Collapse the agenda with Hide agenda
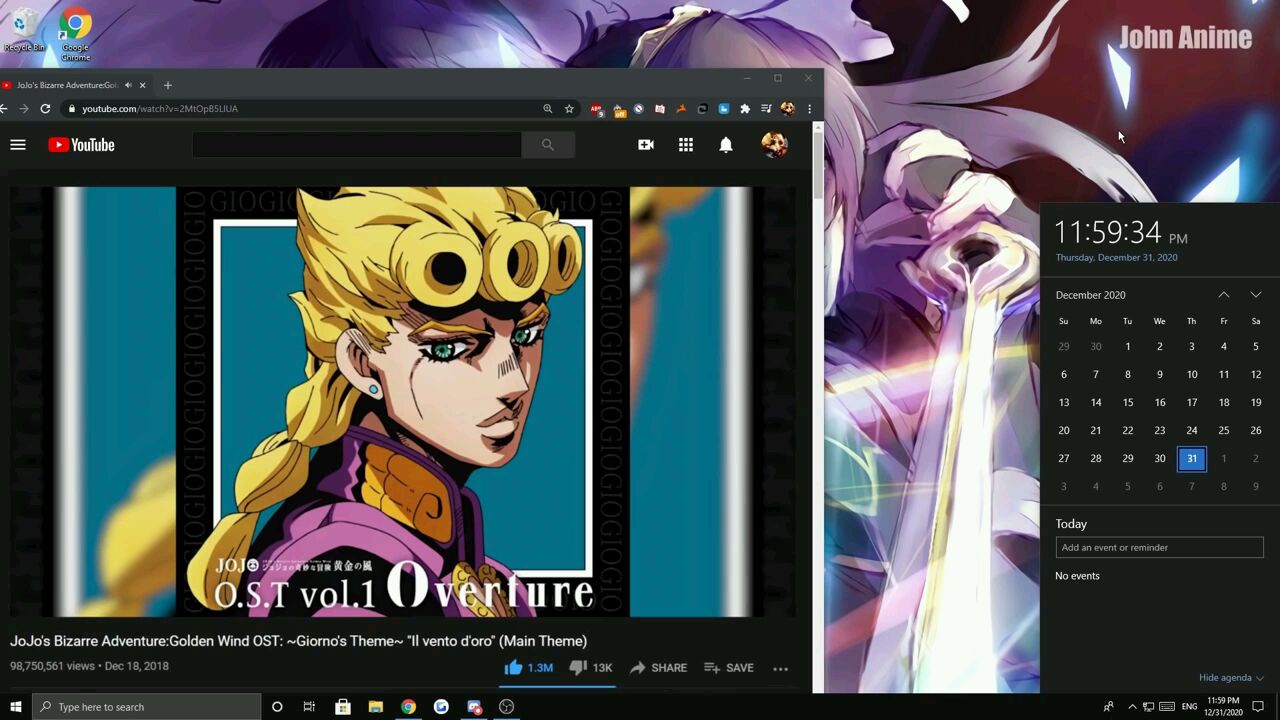Screen dimensions: 1280x720 point(1230,677)
